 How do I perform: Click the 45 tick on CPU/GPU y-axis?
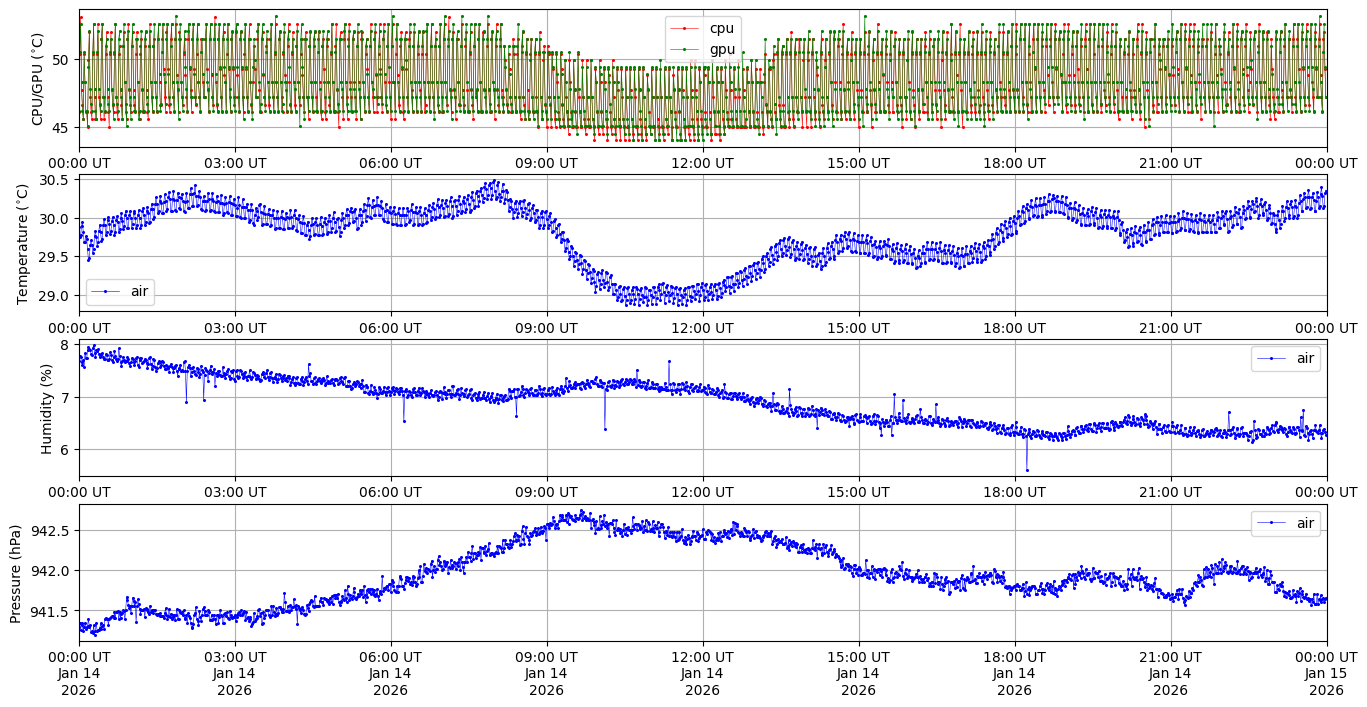59,127
